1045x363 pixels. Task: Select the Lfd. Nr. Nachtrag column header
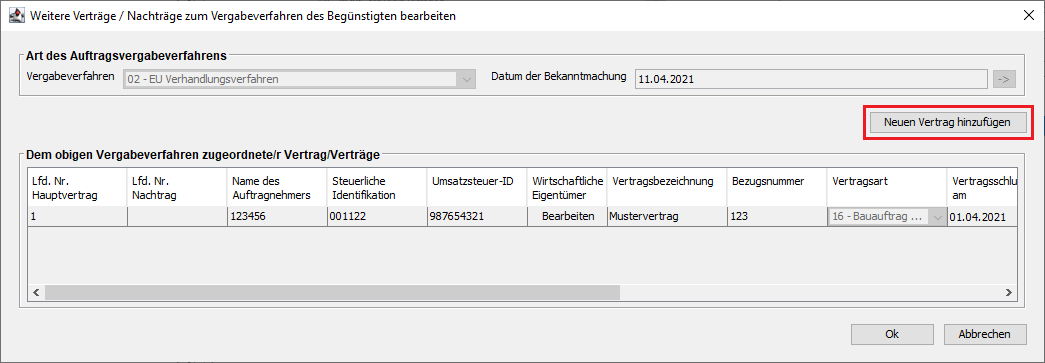pyautogui.click(x=177, y=188)
